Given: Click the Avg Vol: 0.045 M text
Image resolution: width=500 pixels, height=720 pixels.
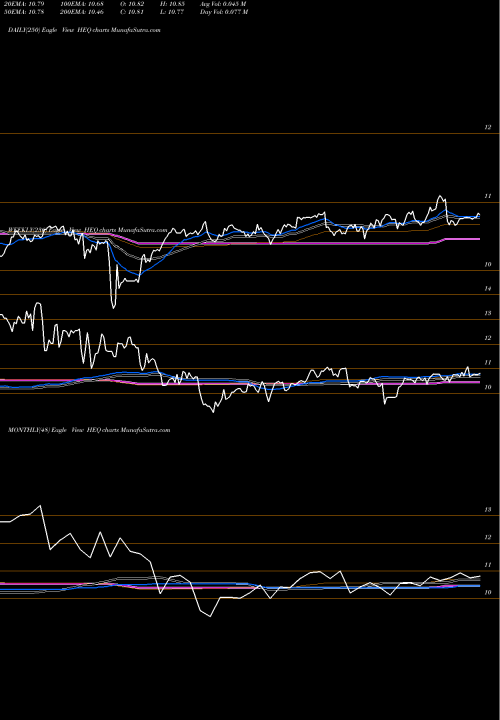Looking at the screenshot, I should click(x=223, y=4).
